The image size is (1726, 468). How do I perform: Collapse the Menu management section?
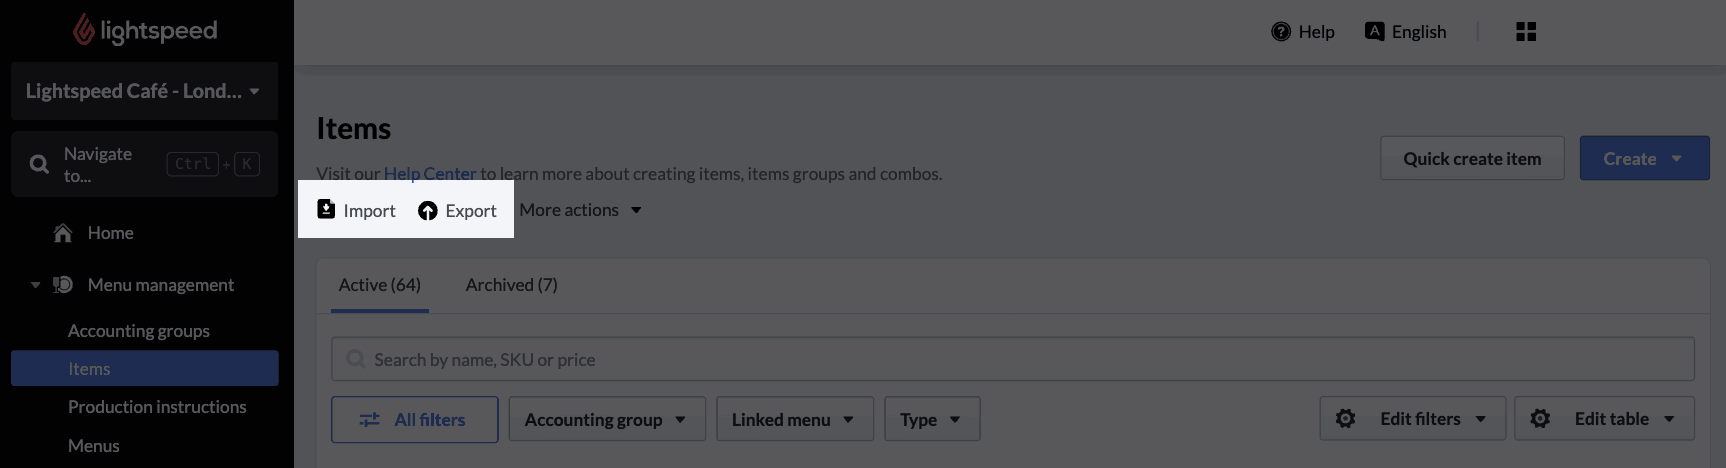click(x=35, y=285)
